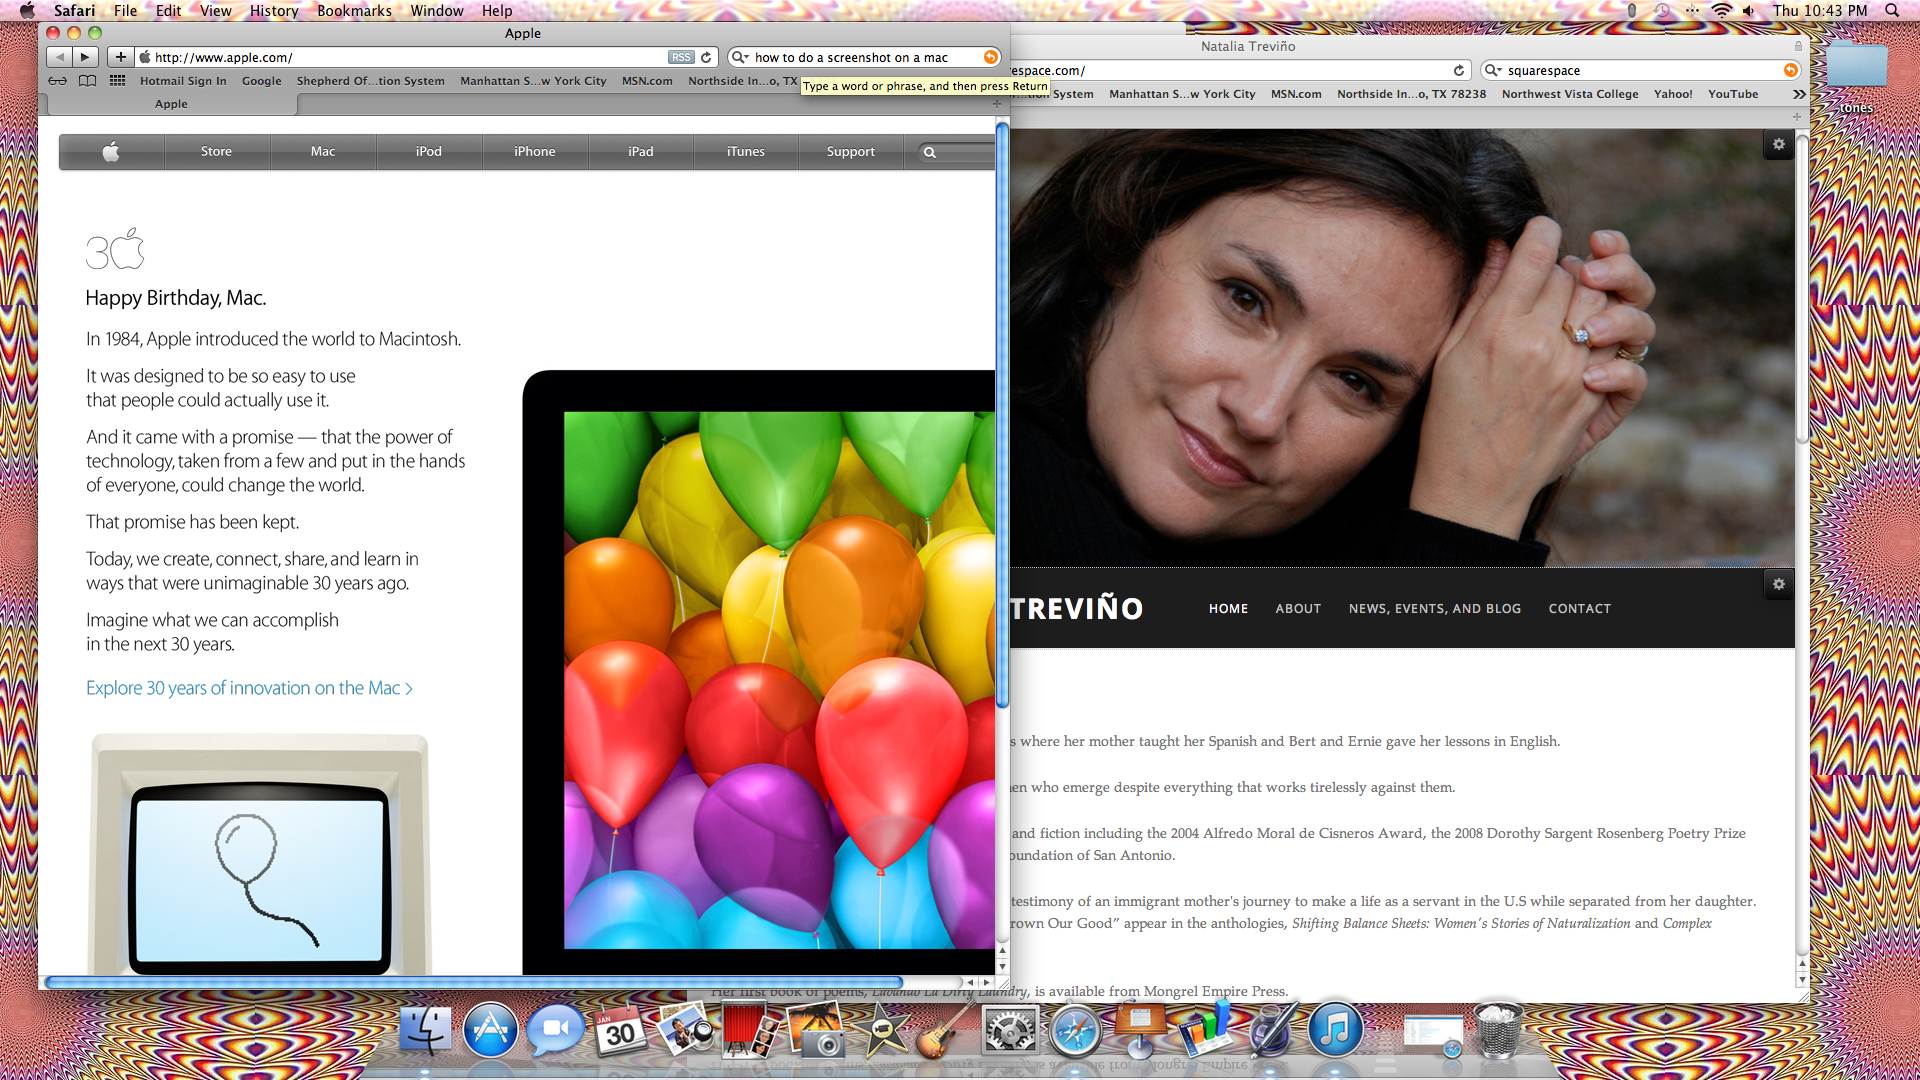Expand hidden bookmarks chevron in back window
The image size is (1920, 1080).
[1799, 94]
